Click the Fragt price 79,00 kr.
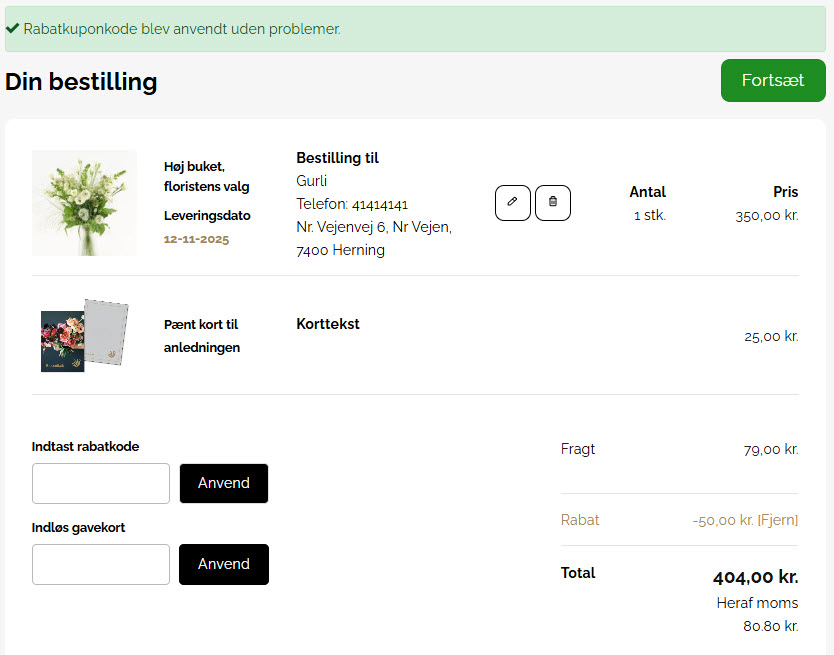 coord(770,449)
